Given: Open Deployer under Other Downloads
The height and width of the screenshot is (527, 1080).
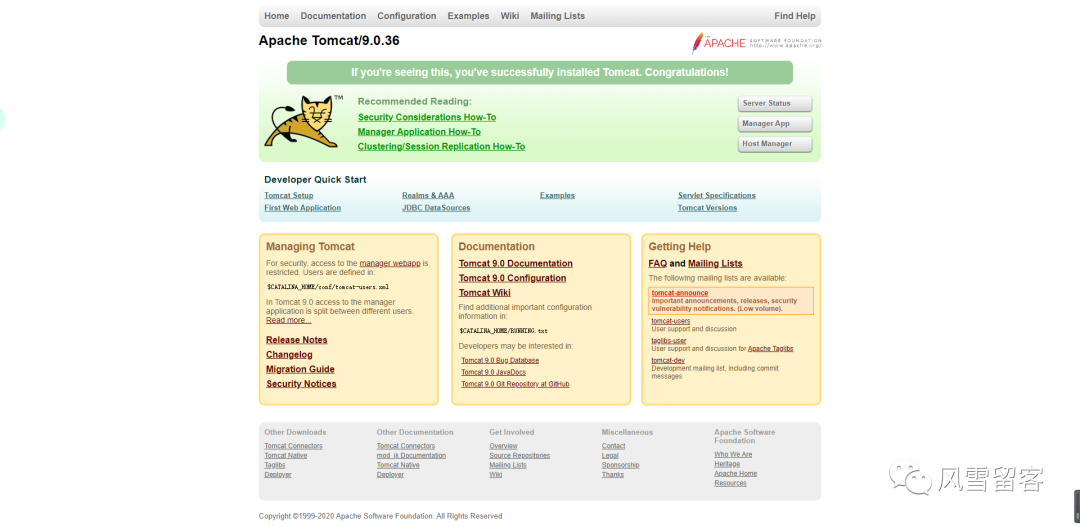Looking at the screenshot, I should coord(278,475).
